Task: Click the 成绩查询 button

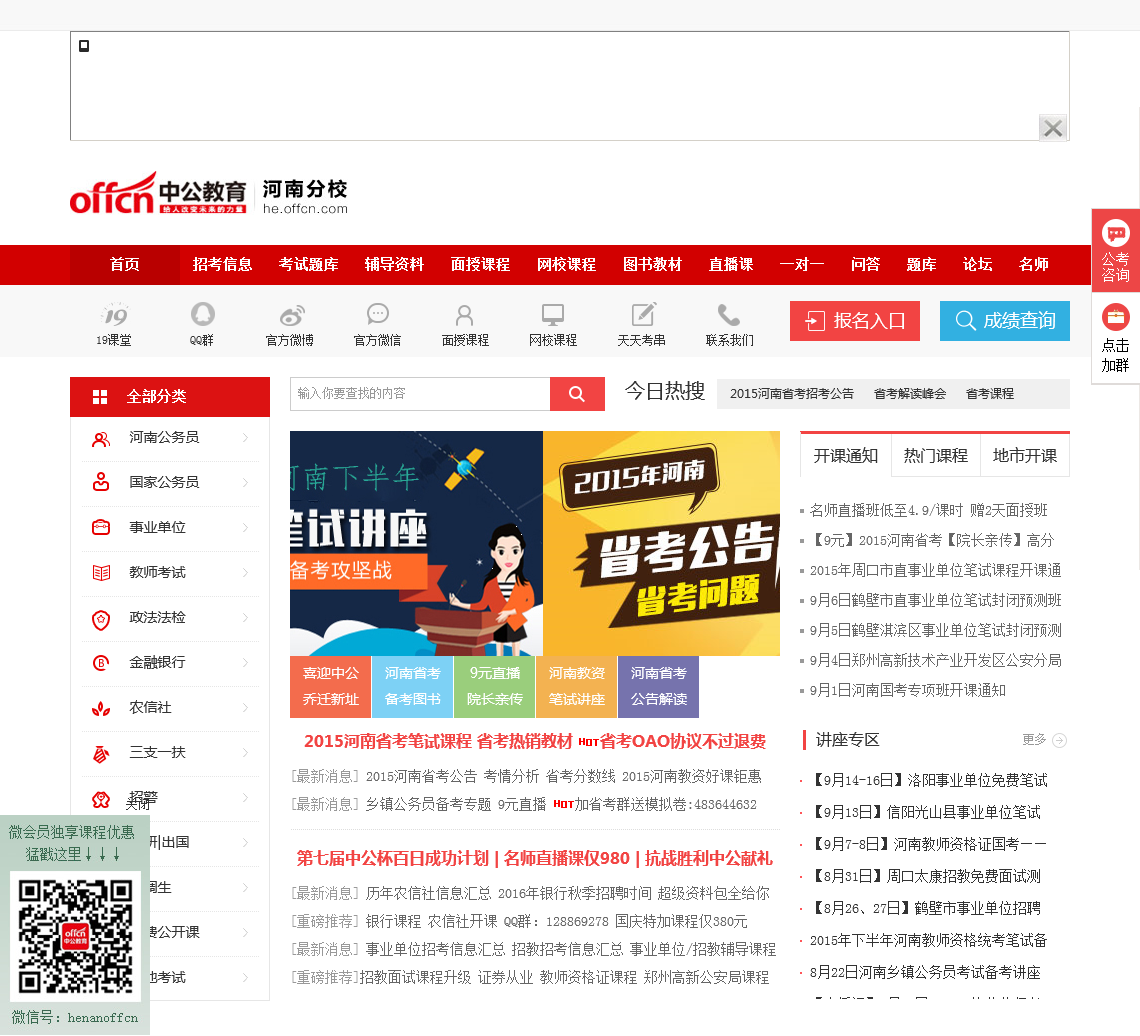Action: click(1005, 321)
